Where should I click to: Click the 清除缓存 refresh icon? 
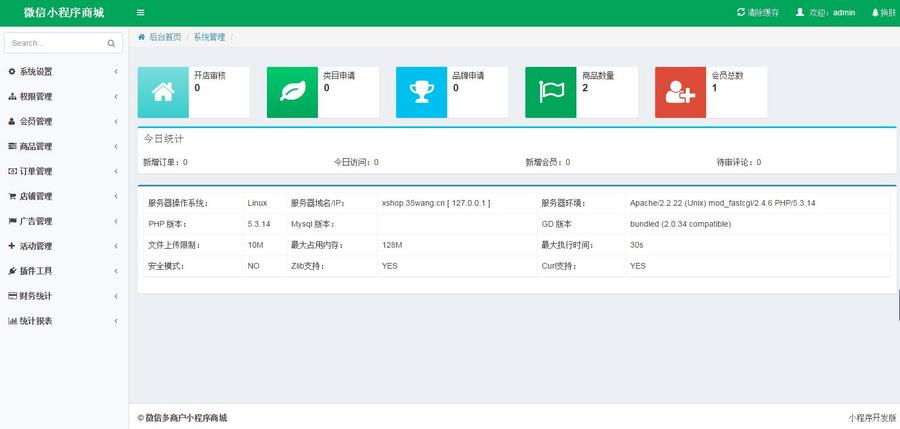(740, 12)
